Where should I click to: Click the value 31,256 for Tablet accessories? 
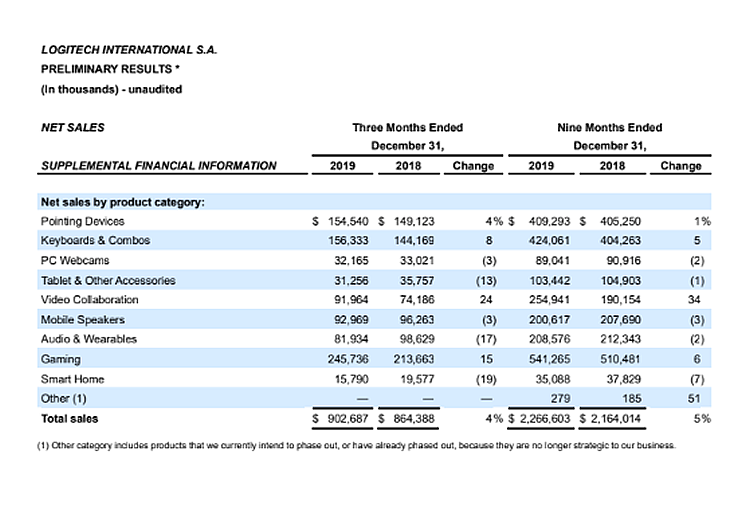tap(351, 281)
